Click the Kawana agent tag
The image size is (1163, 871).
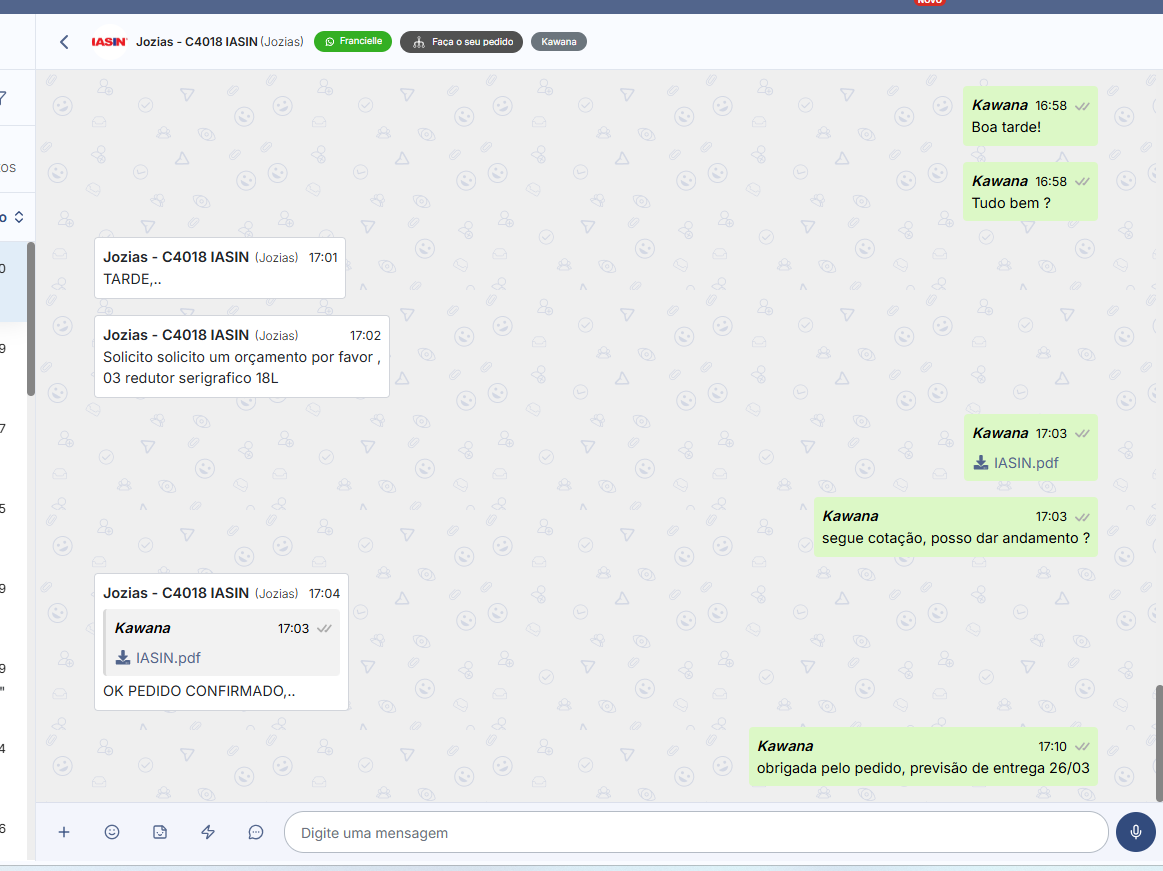pyautogui.click(x=558, y=42)
